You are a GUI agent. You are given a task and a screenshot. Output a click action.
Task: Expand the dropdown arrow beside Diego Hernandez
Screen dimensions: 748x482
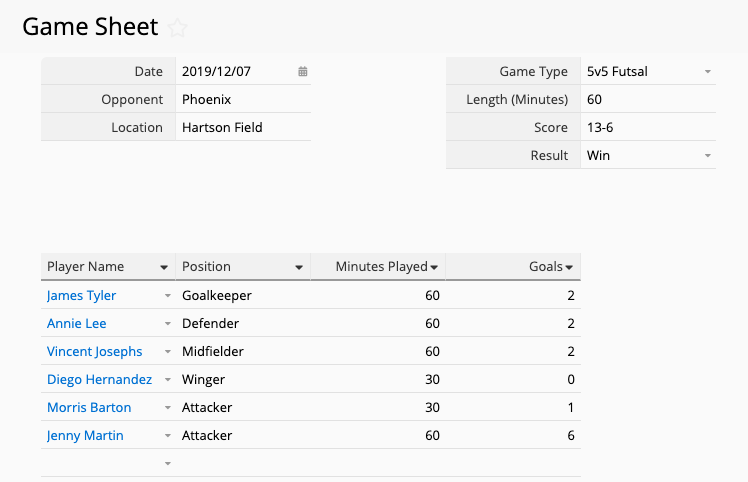click(x=167, y=380)
